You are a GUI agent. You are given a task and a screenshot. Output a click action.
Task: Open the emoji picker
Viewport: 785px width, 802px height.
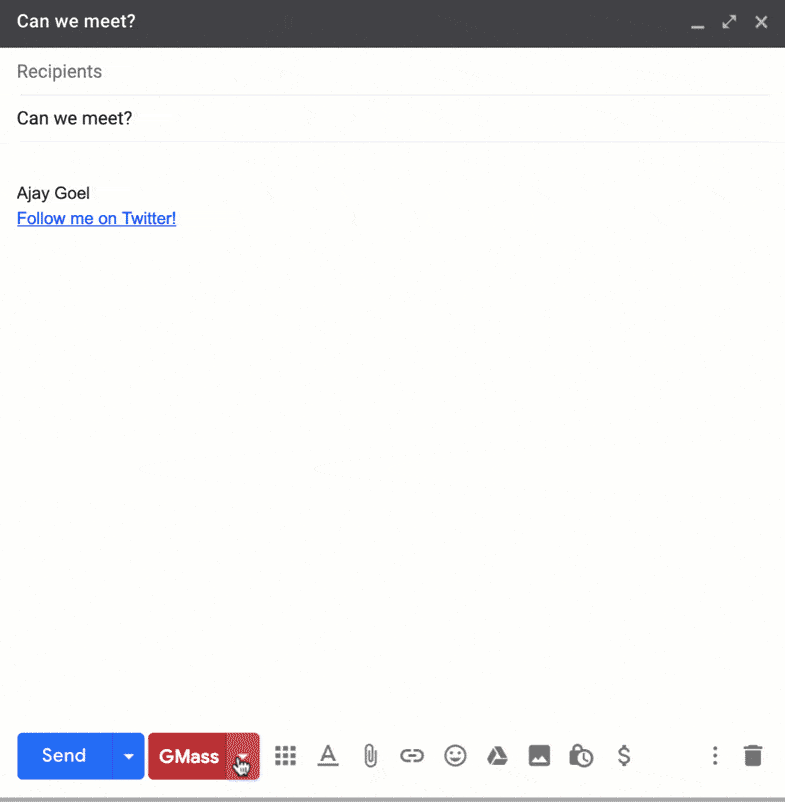tap(455, 756)
